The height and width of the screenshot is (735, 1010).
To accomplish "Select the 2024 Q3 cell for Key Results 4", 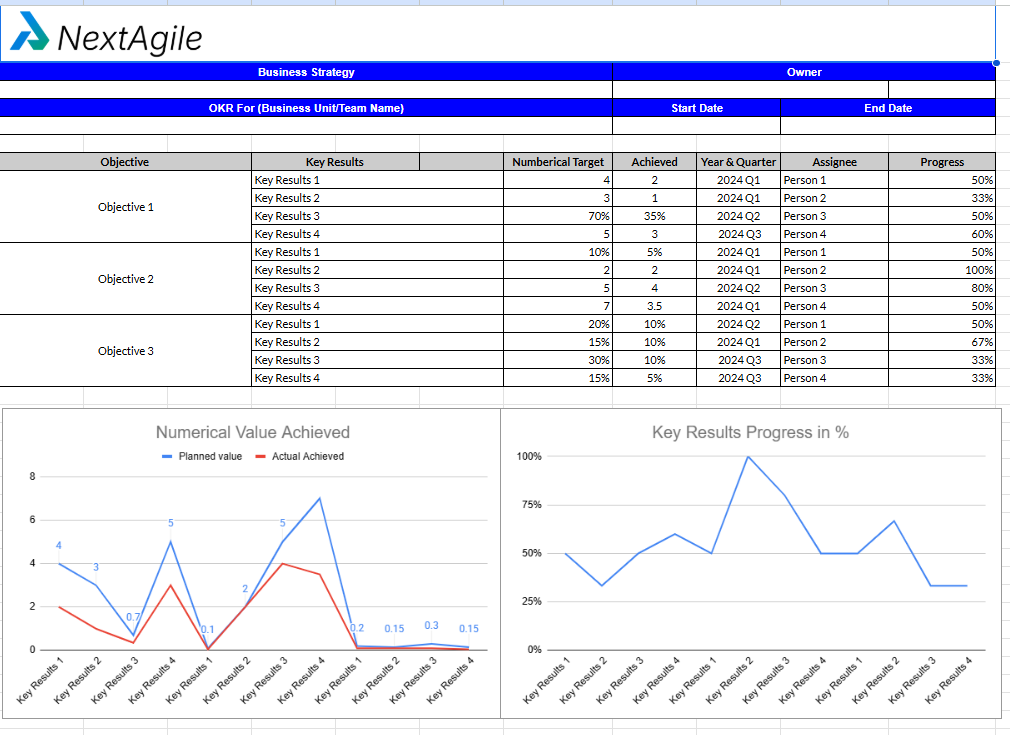I will (738, 234).
